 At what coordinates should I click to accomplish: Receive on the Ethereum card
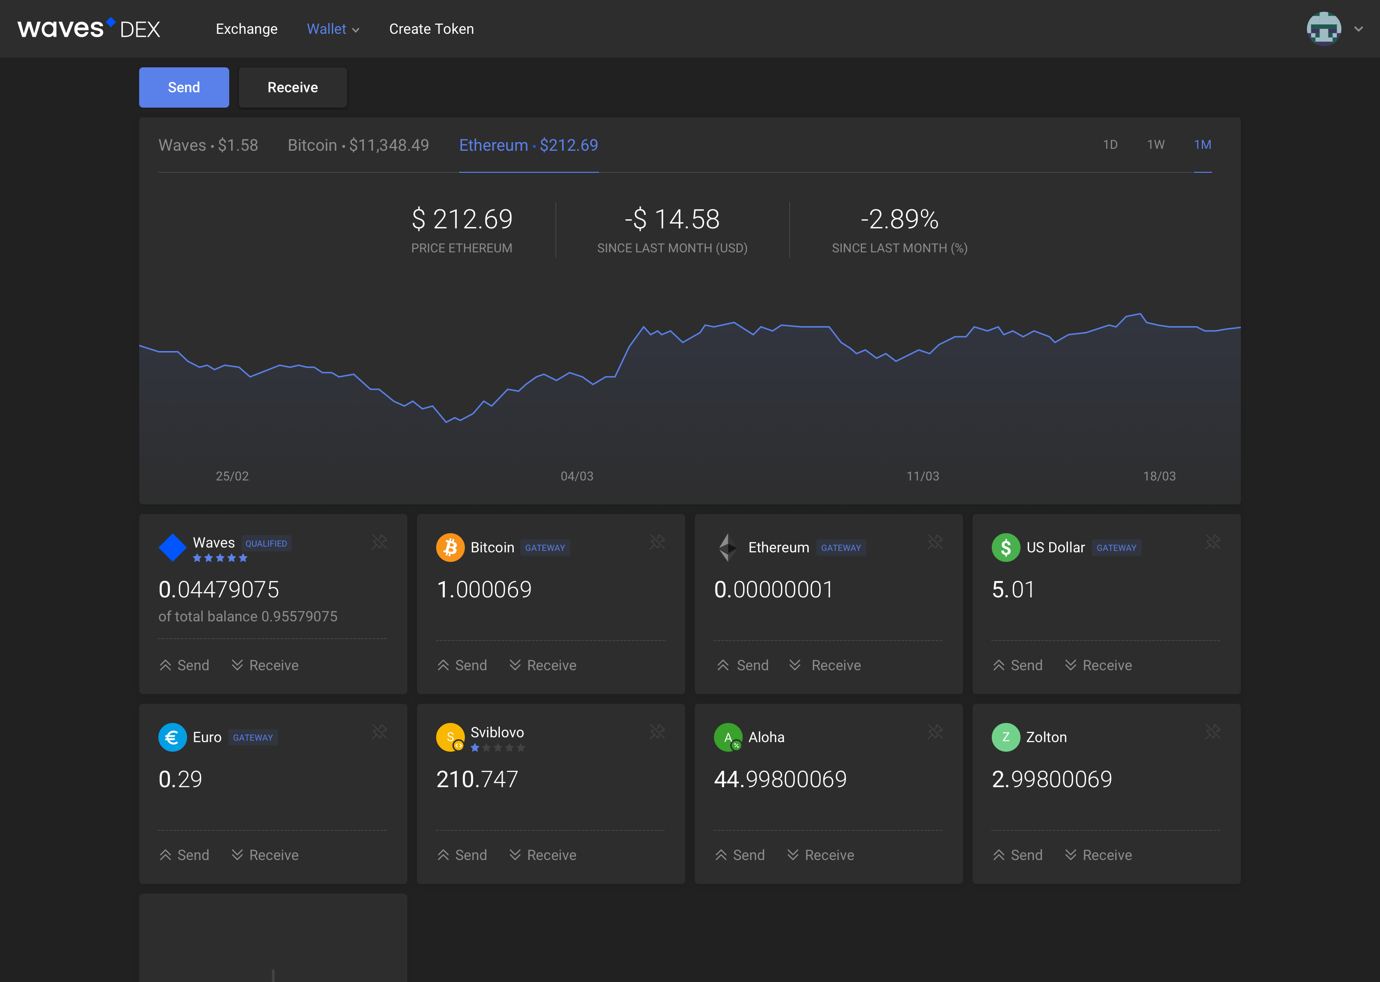pyautogui.click(x=825, y=665)
